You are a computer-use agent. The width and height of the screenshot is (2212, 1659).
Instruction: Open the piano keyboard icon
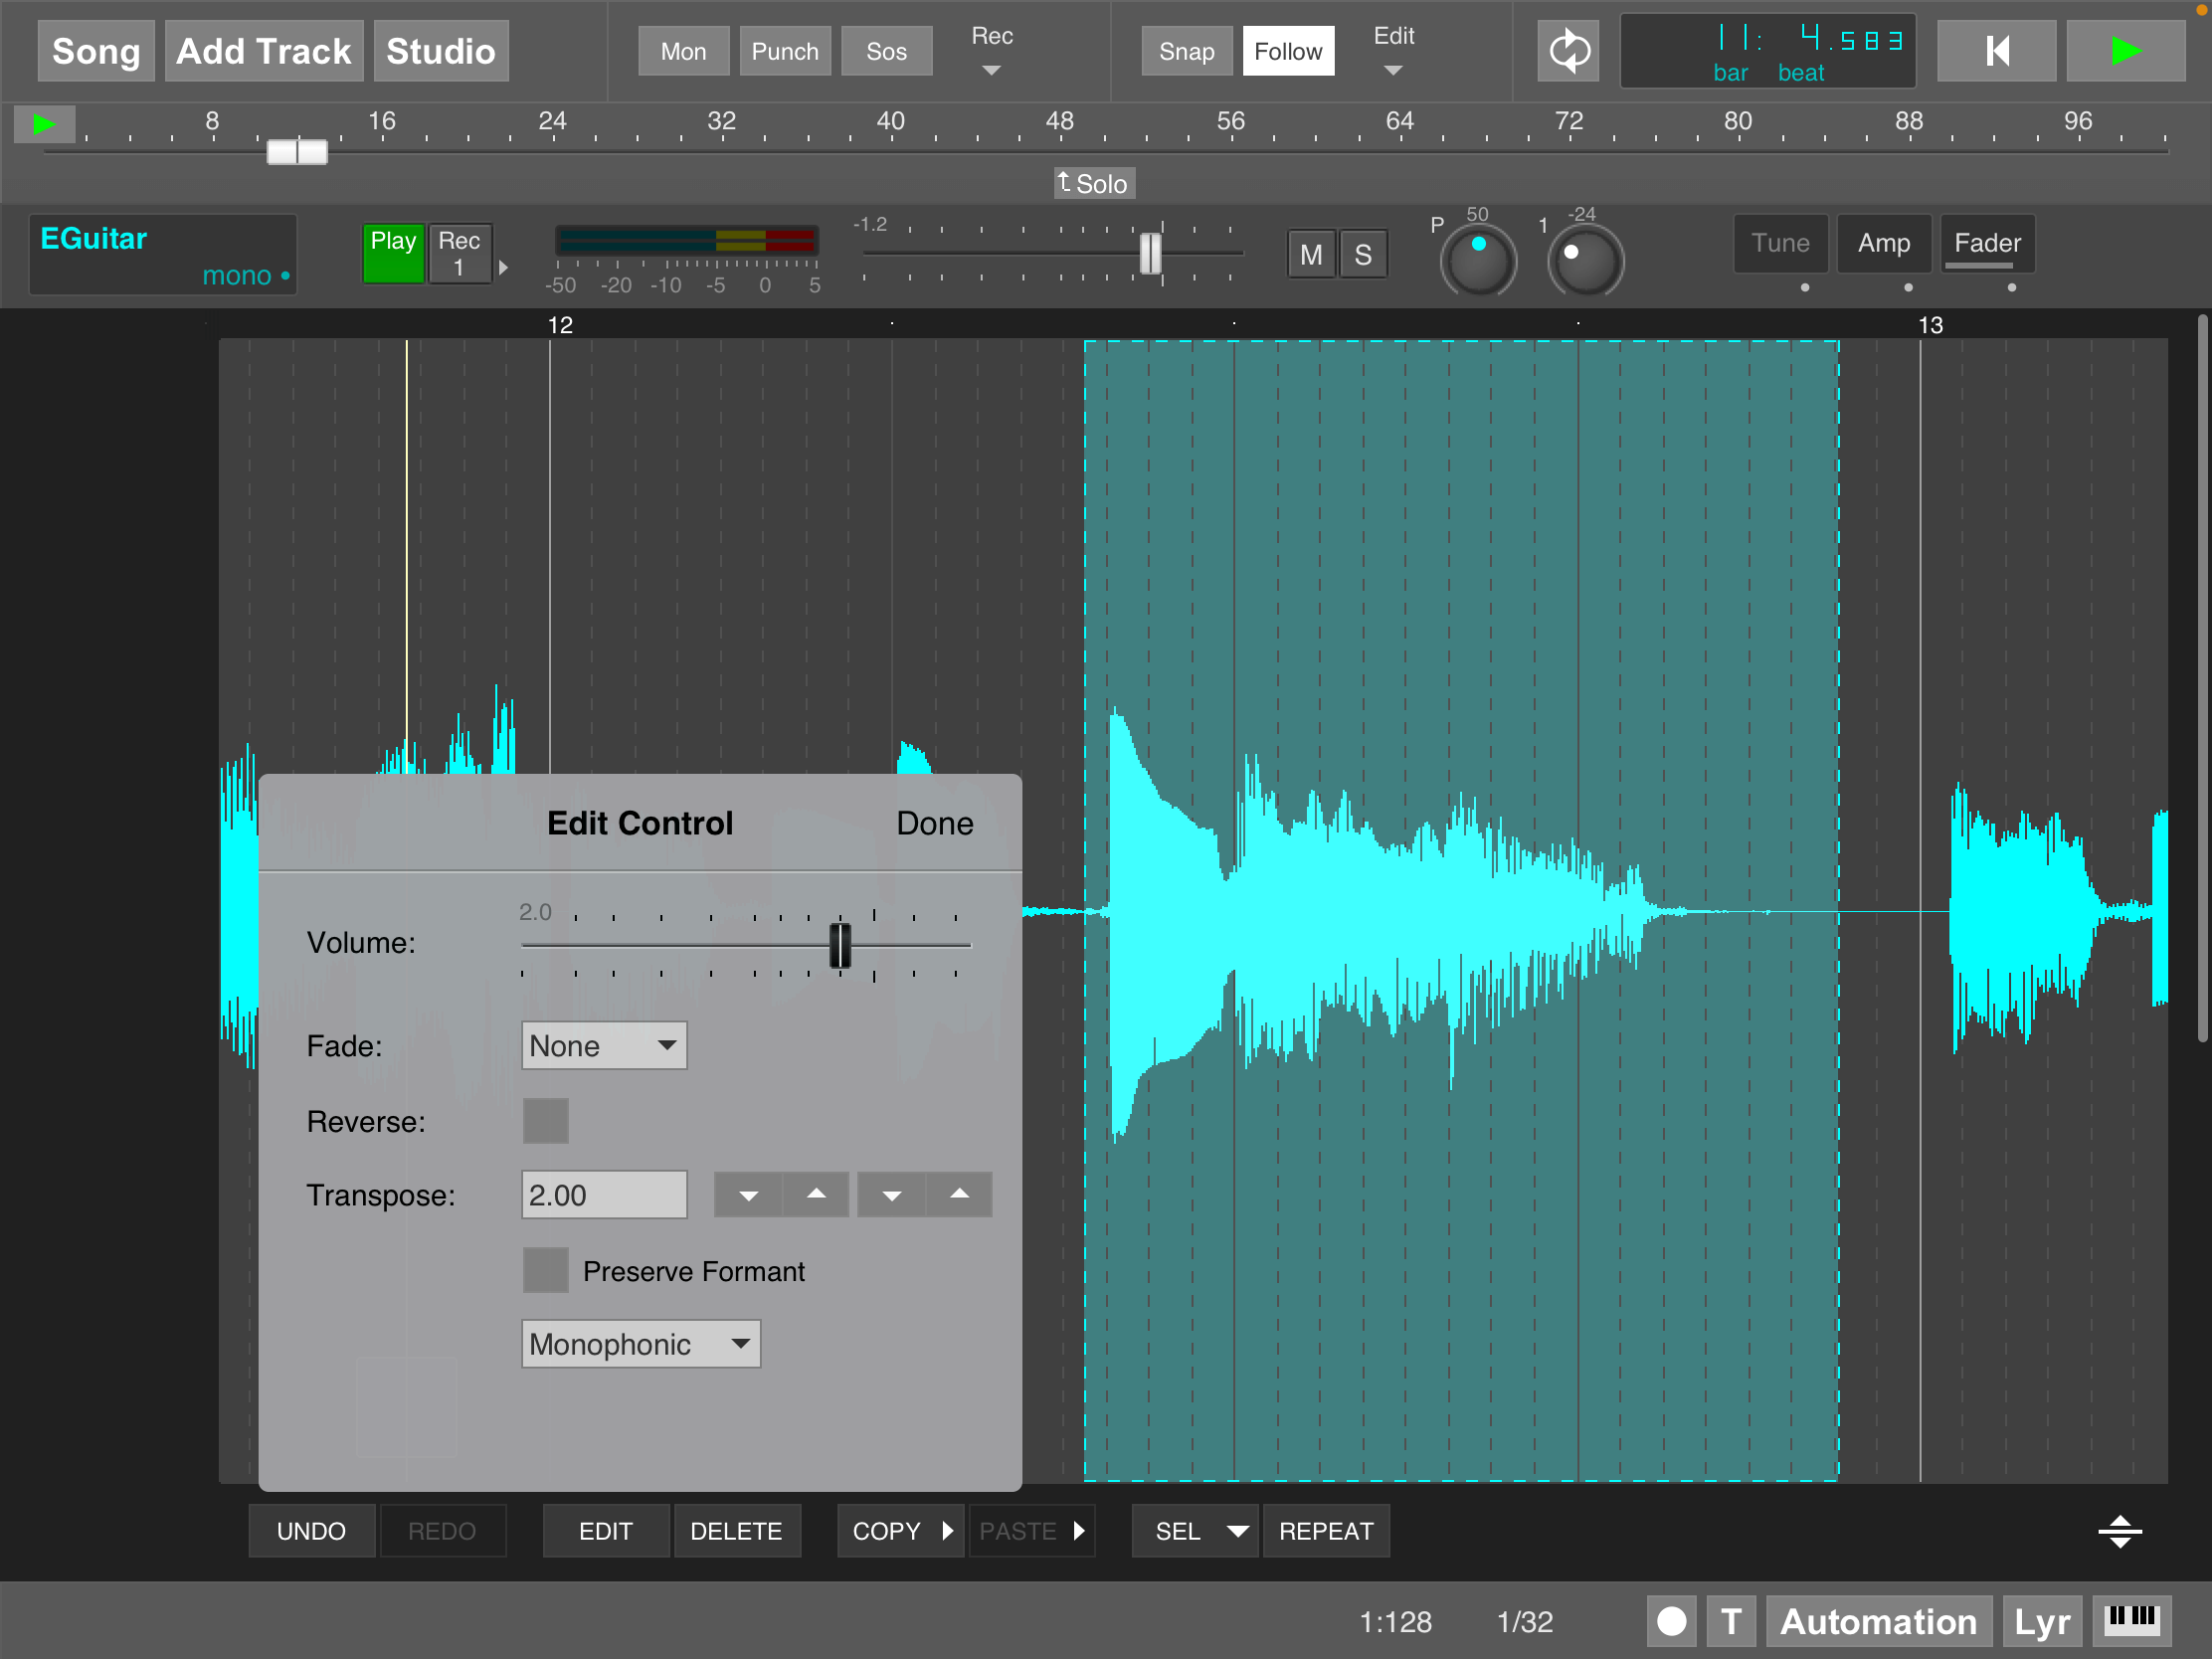(2131, 1619)
